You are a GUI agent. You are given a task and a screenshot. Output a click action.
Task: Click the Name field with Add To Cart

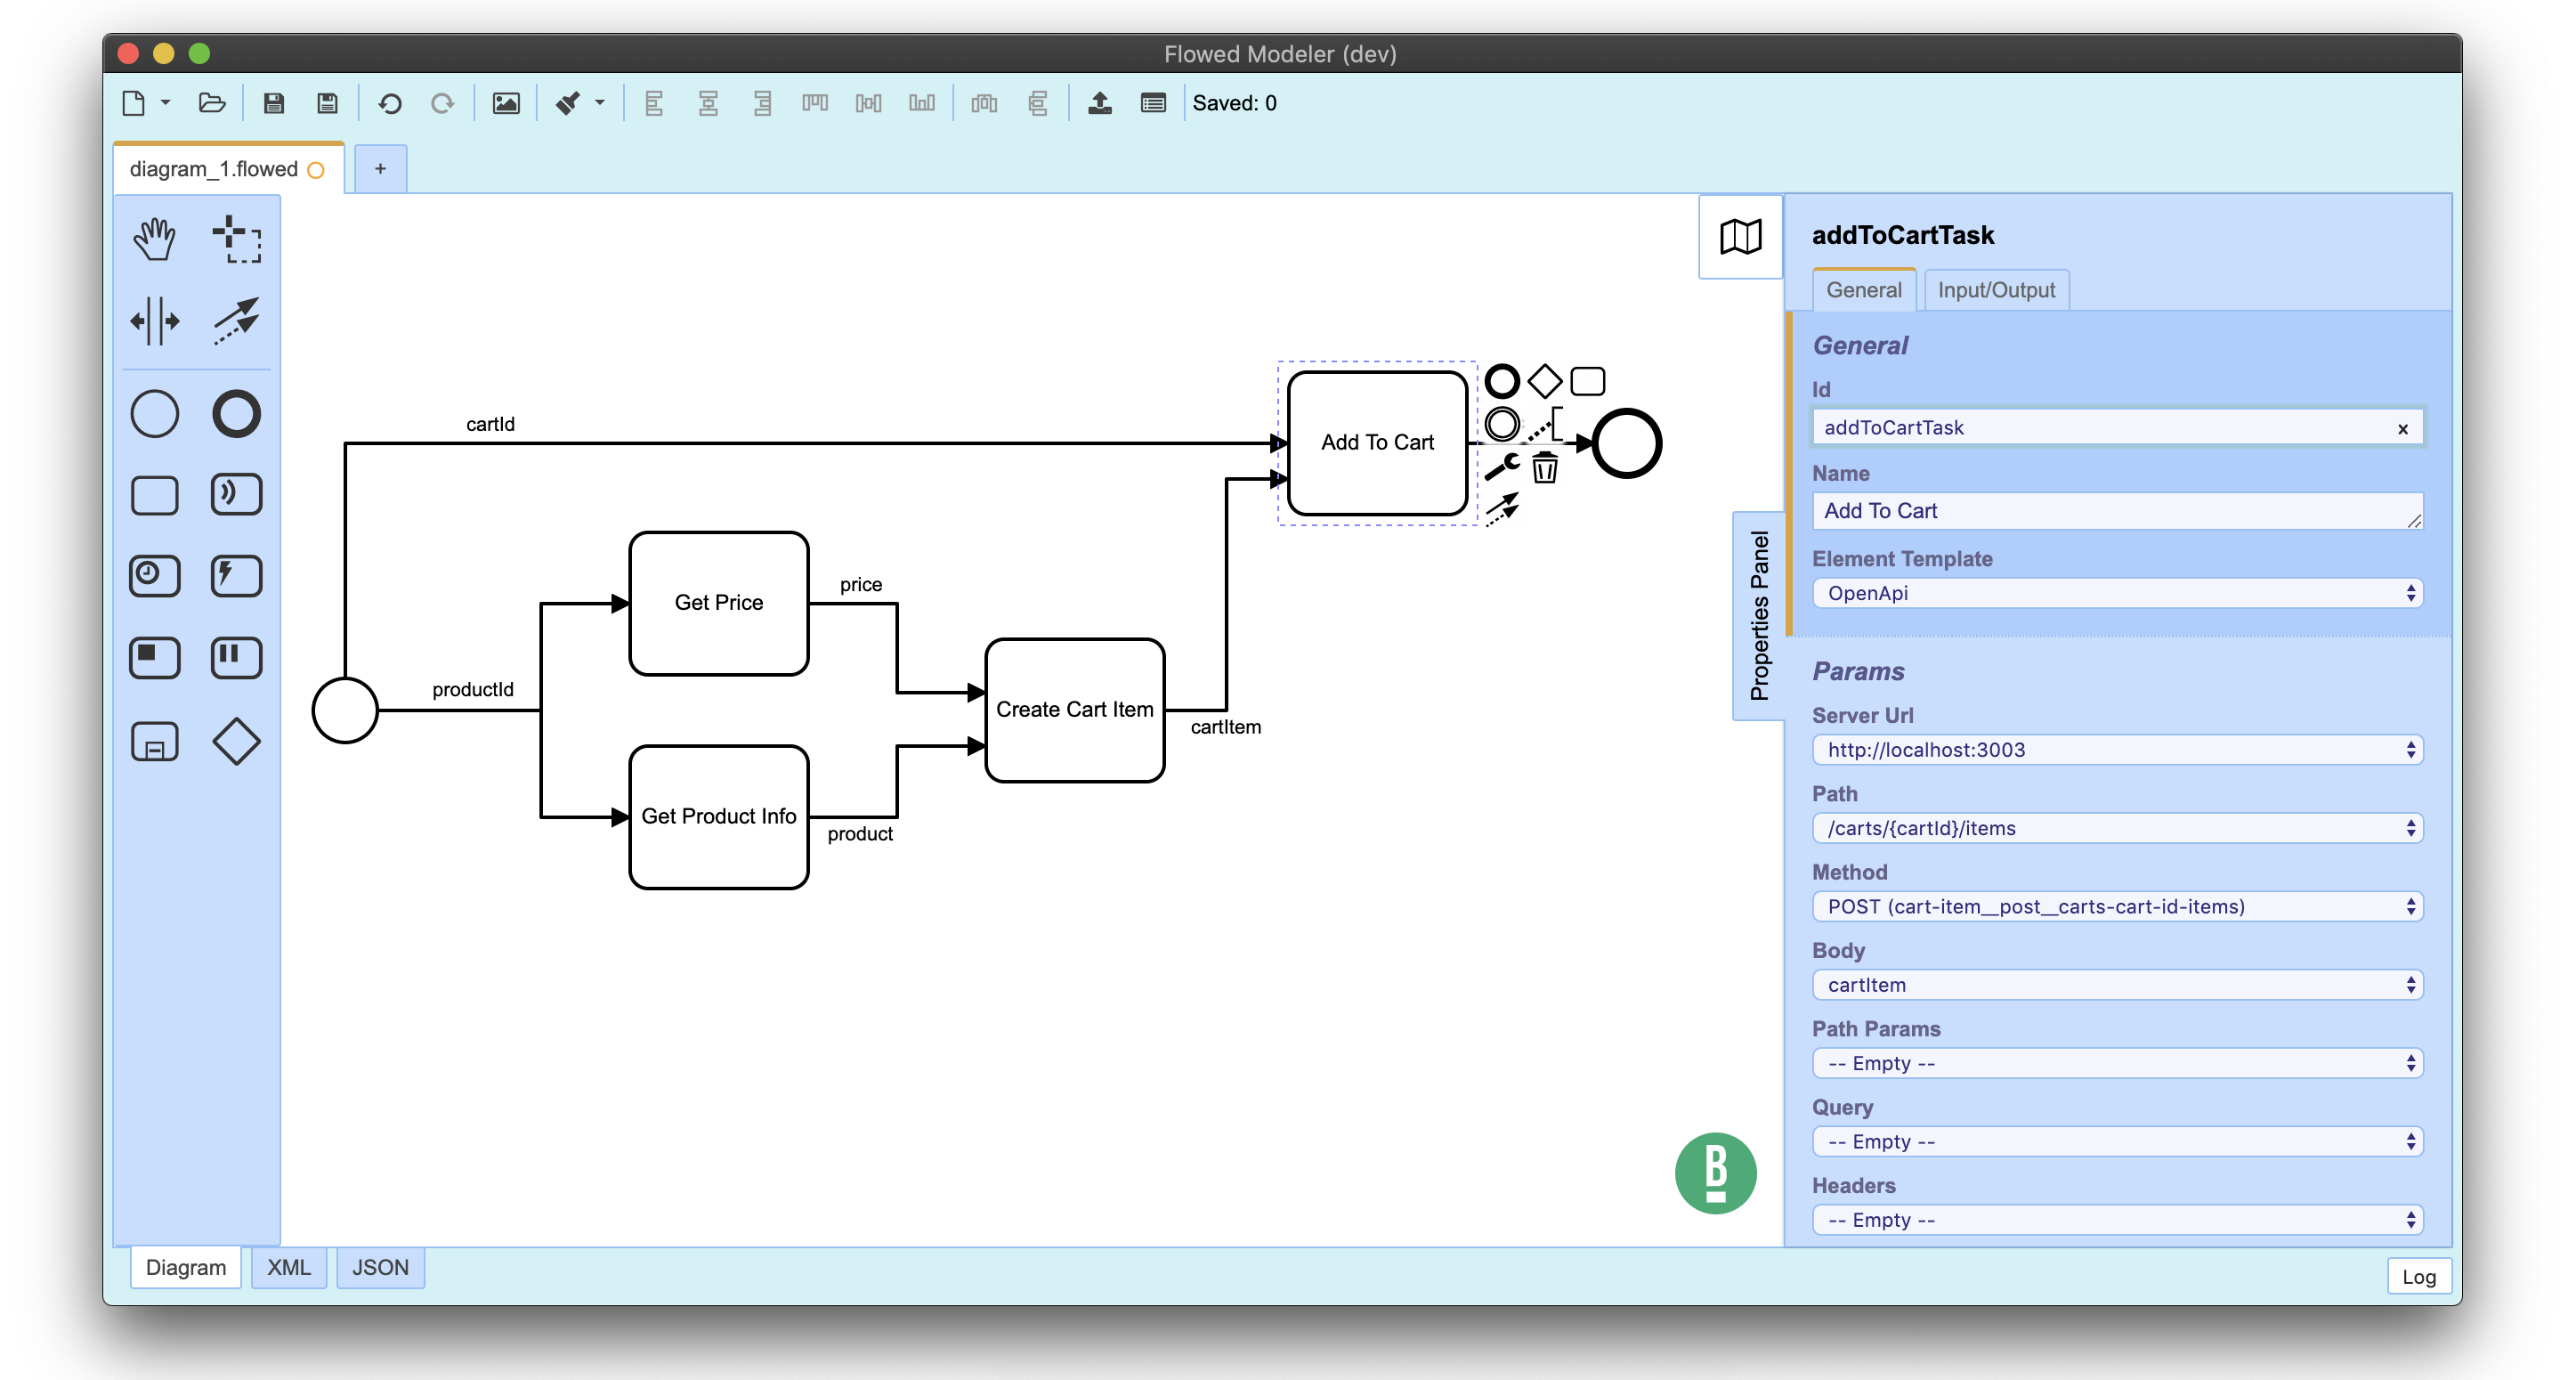click(2110, 511)
